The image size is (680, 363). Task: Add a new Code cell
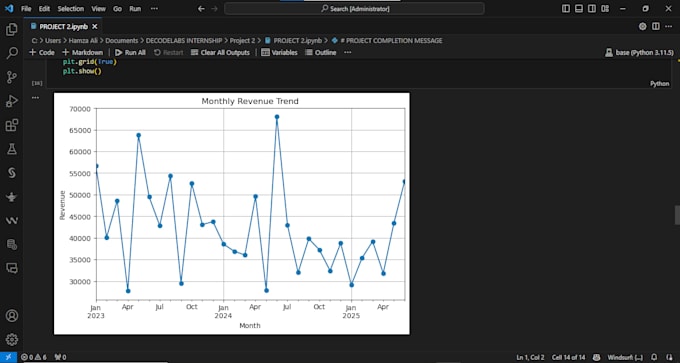pos(42,52)
